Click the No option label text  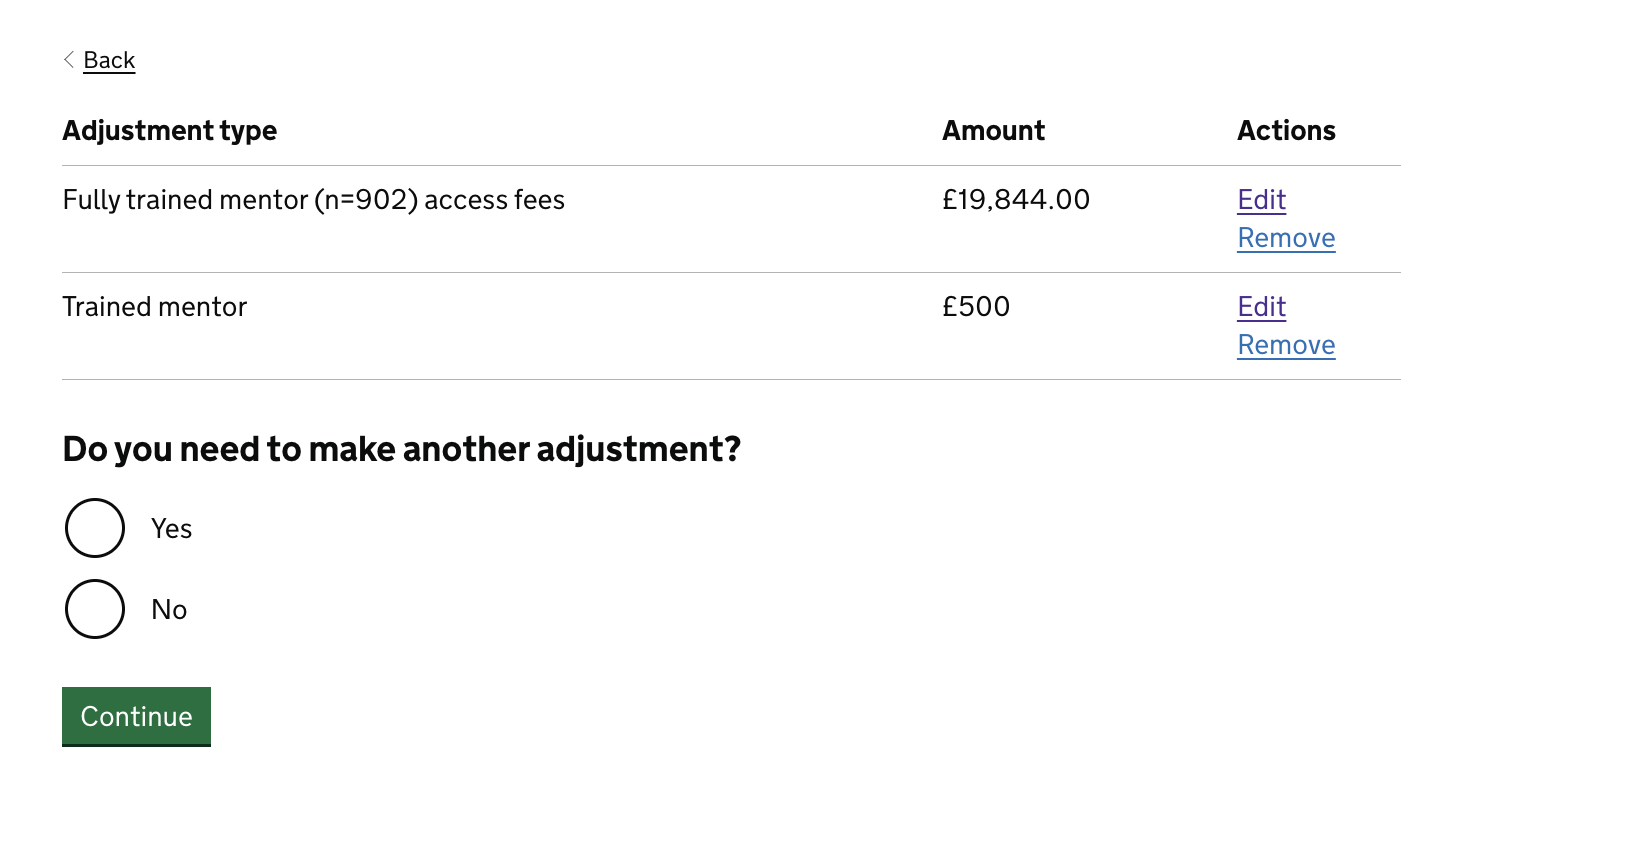click(x=167, y=608)
